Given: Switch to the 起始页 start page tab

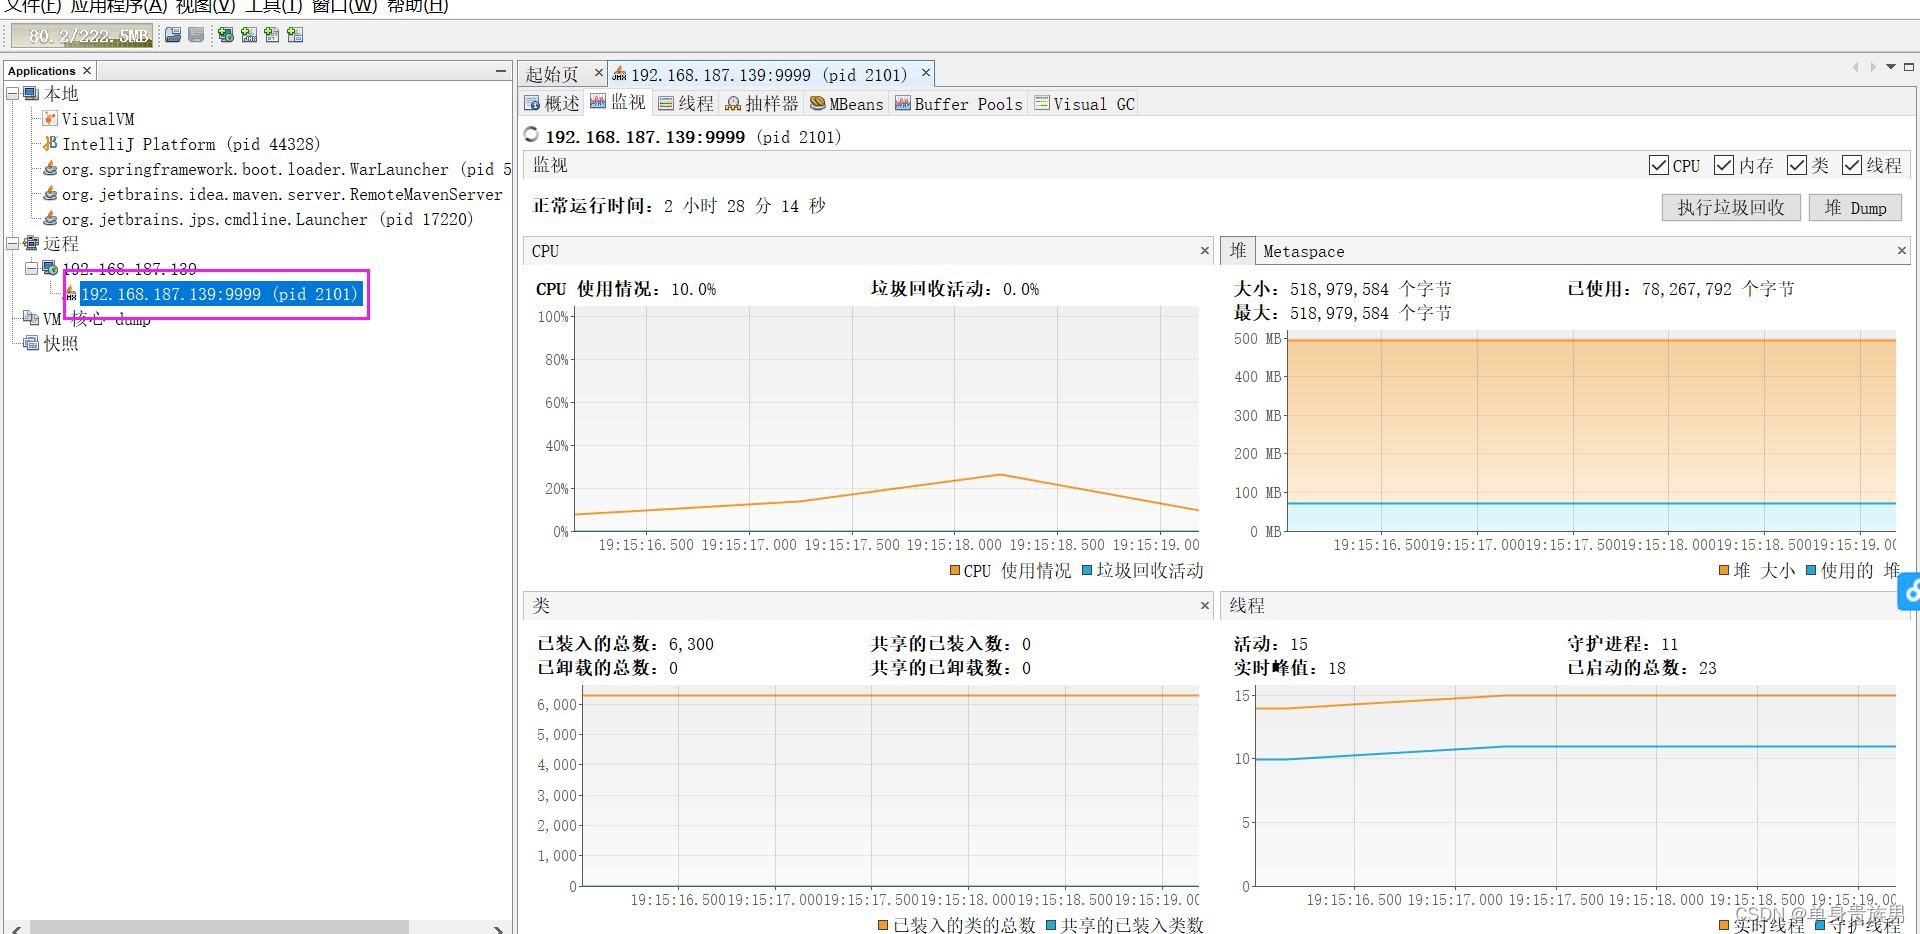Looking at the screenshot, I should (x=552, y=74).
